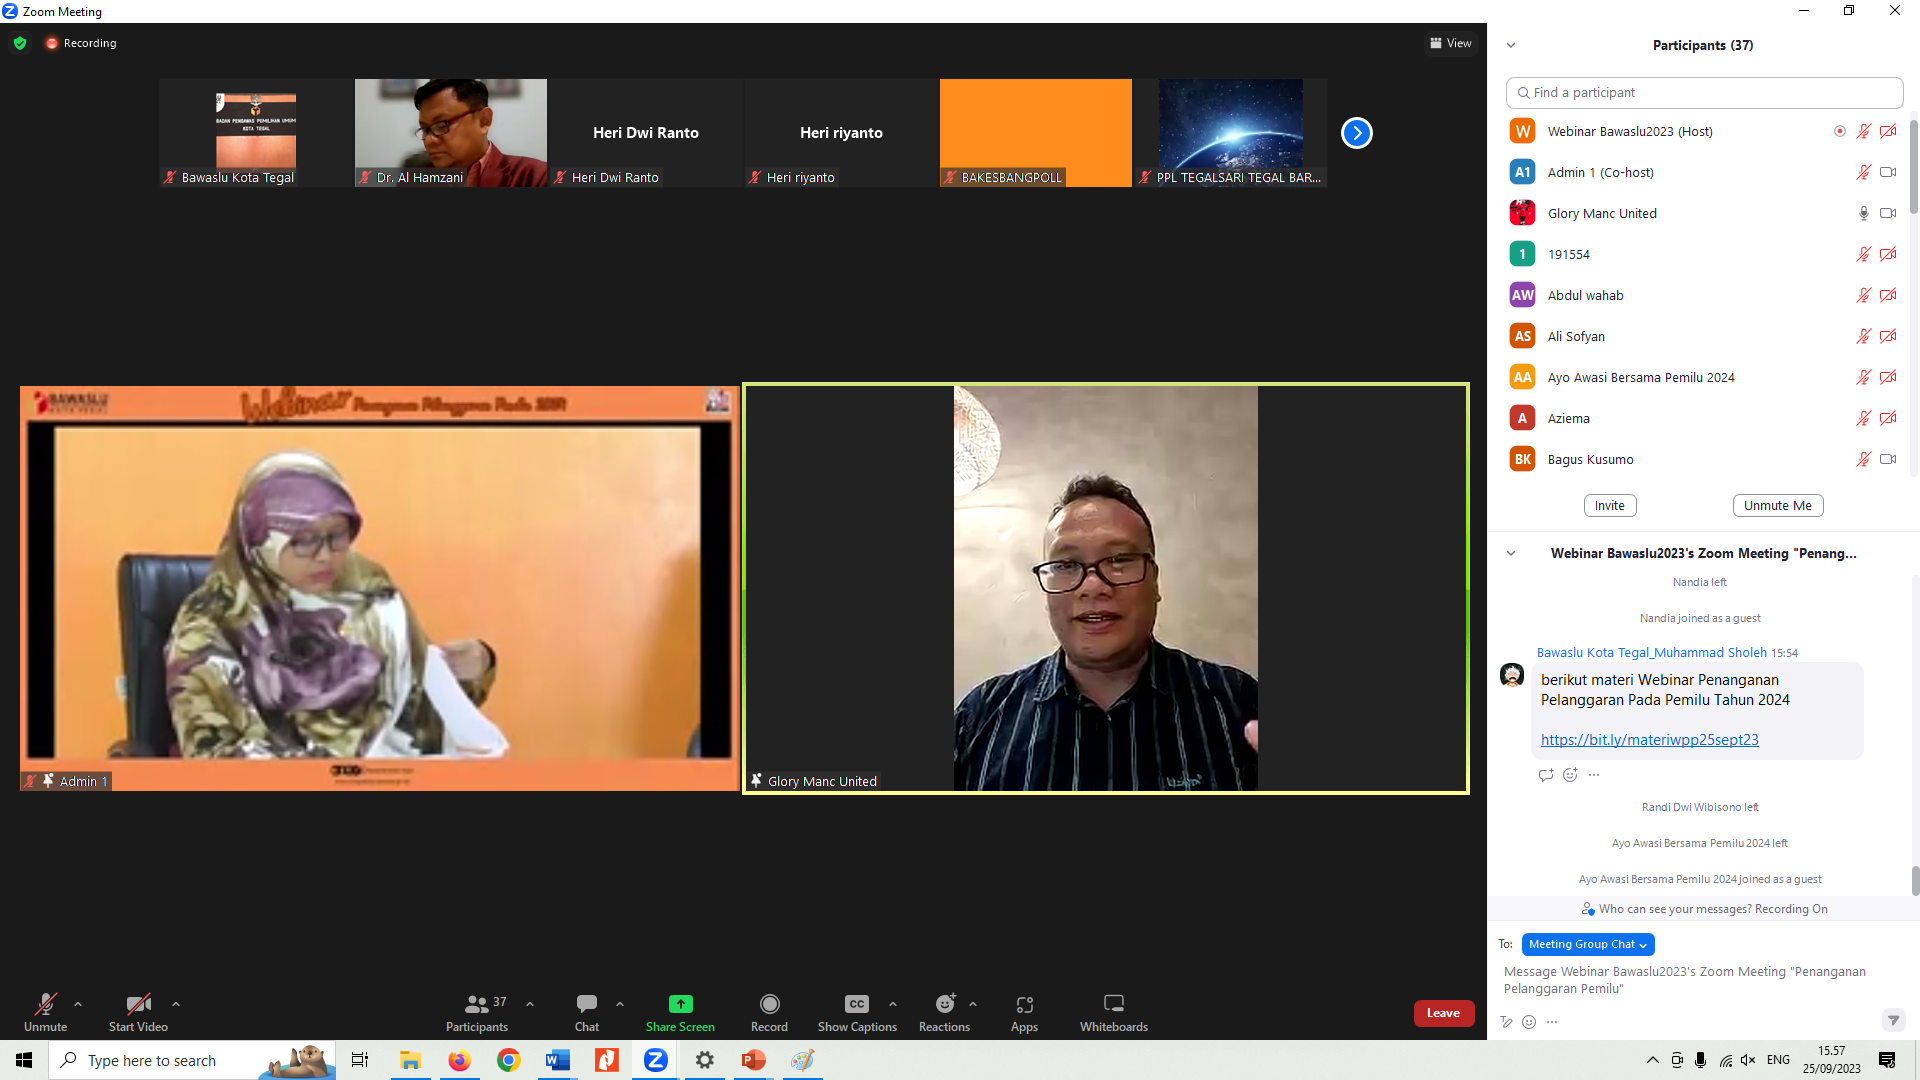Image resolution: width=1920 pixels, height=1080 pixels.
Task: Click the Show Captions CC icon
Action: point(856,1004)
